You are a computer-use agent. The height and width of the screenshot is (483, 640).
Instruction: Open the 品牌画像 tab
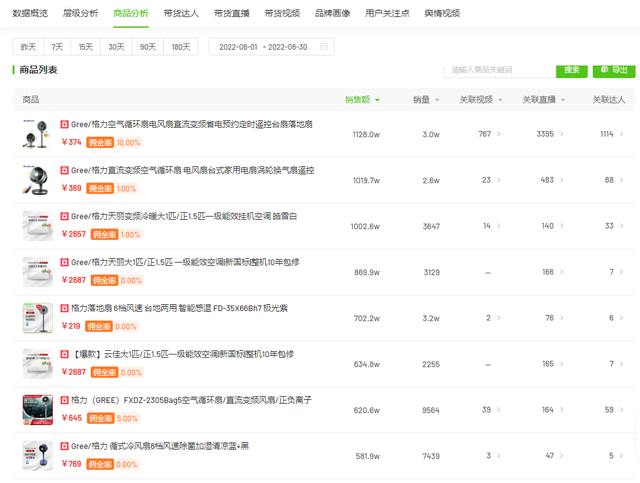point(332,13)
